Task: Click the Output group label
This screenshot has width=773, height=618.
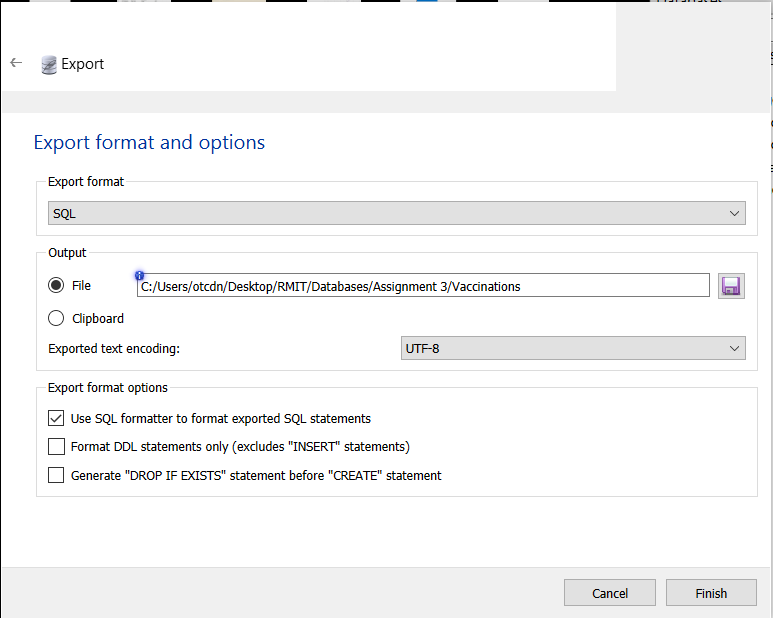Action: pos(67,253)
